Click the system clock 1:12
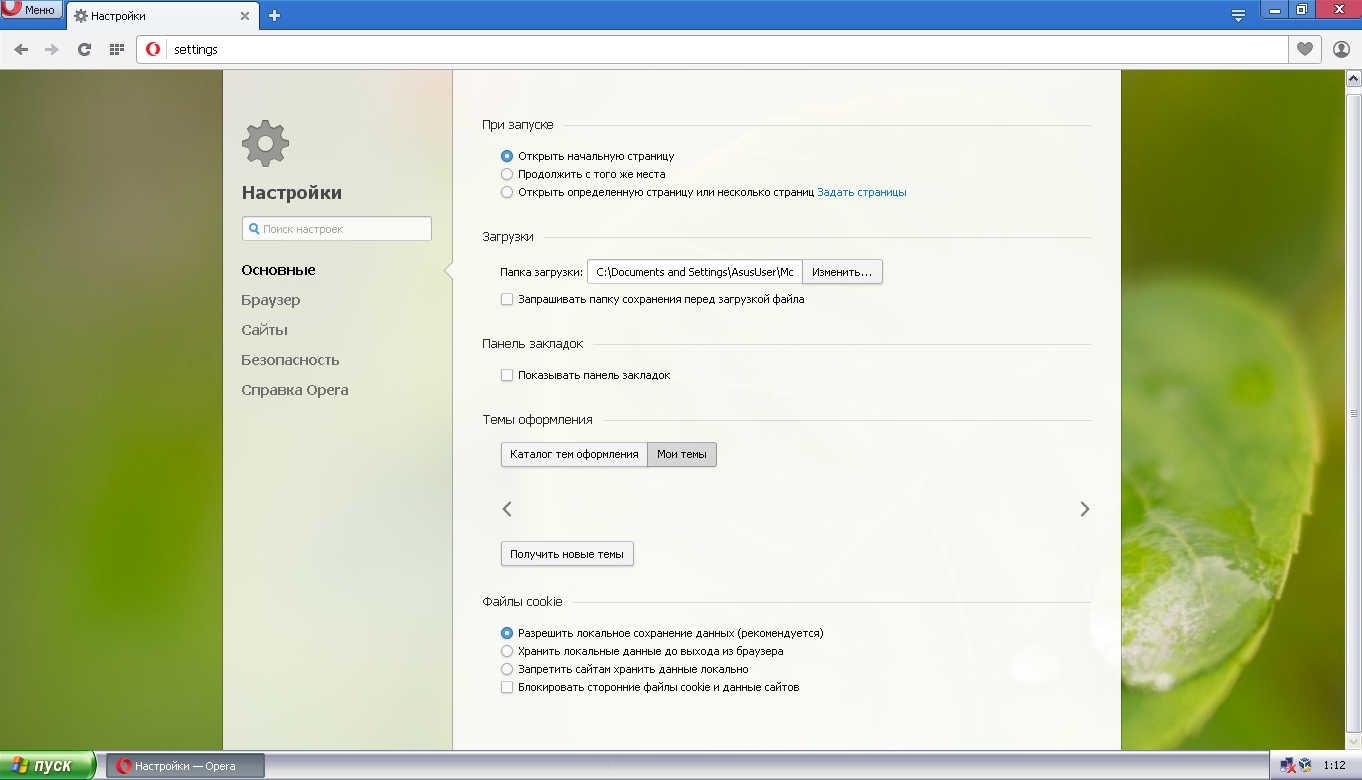This screenshot has width=1362, height=780. point(1335,766)
